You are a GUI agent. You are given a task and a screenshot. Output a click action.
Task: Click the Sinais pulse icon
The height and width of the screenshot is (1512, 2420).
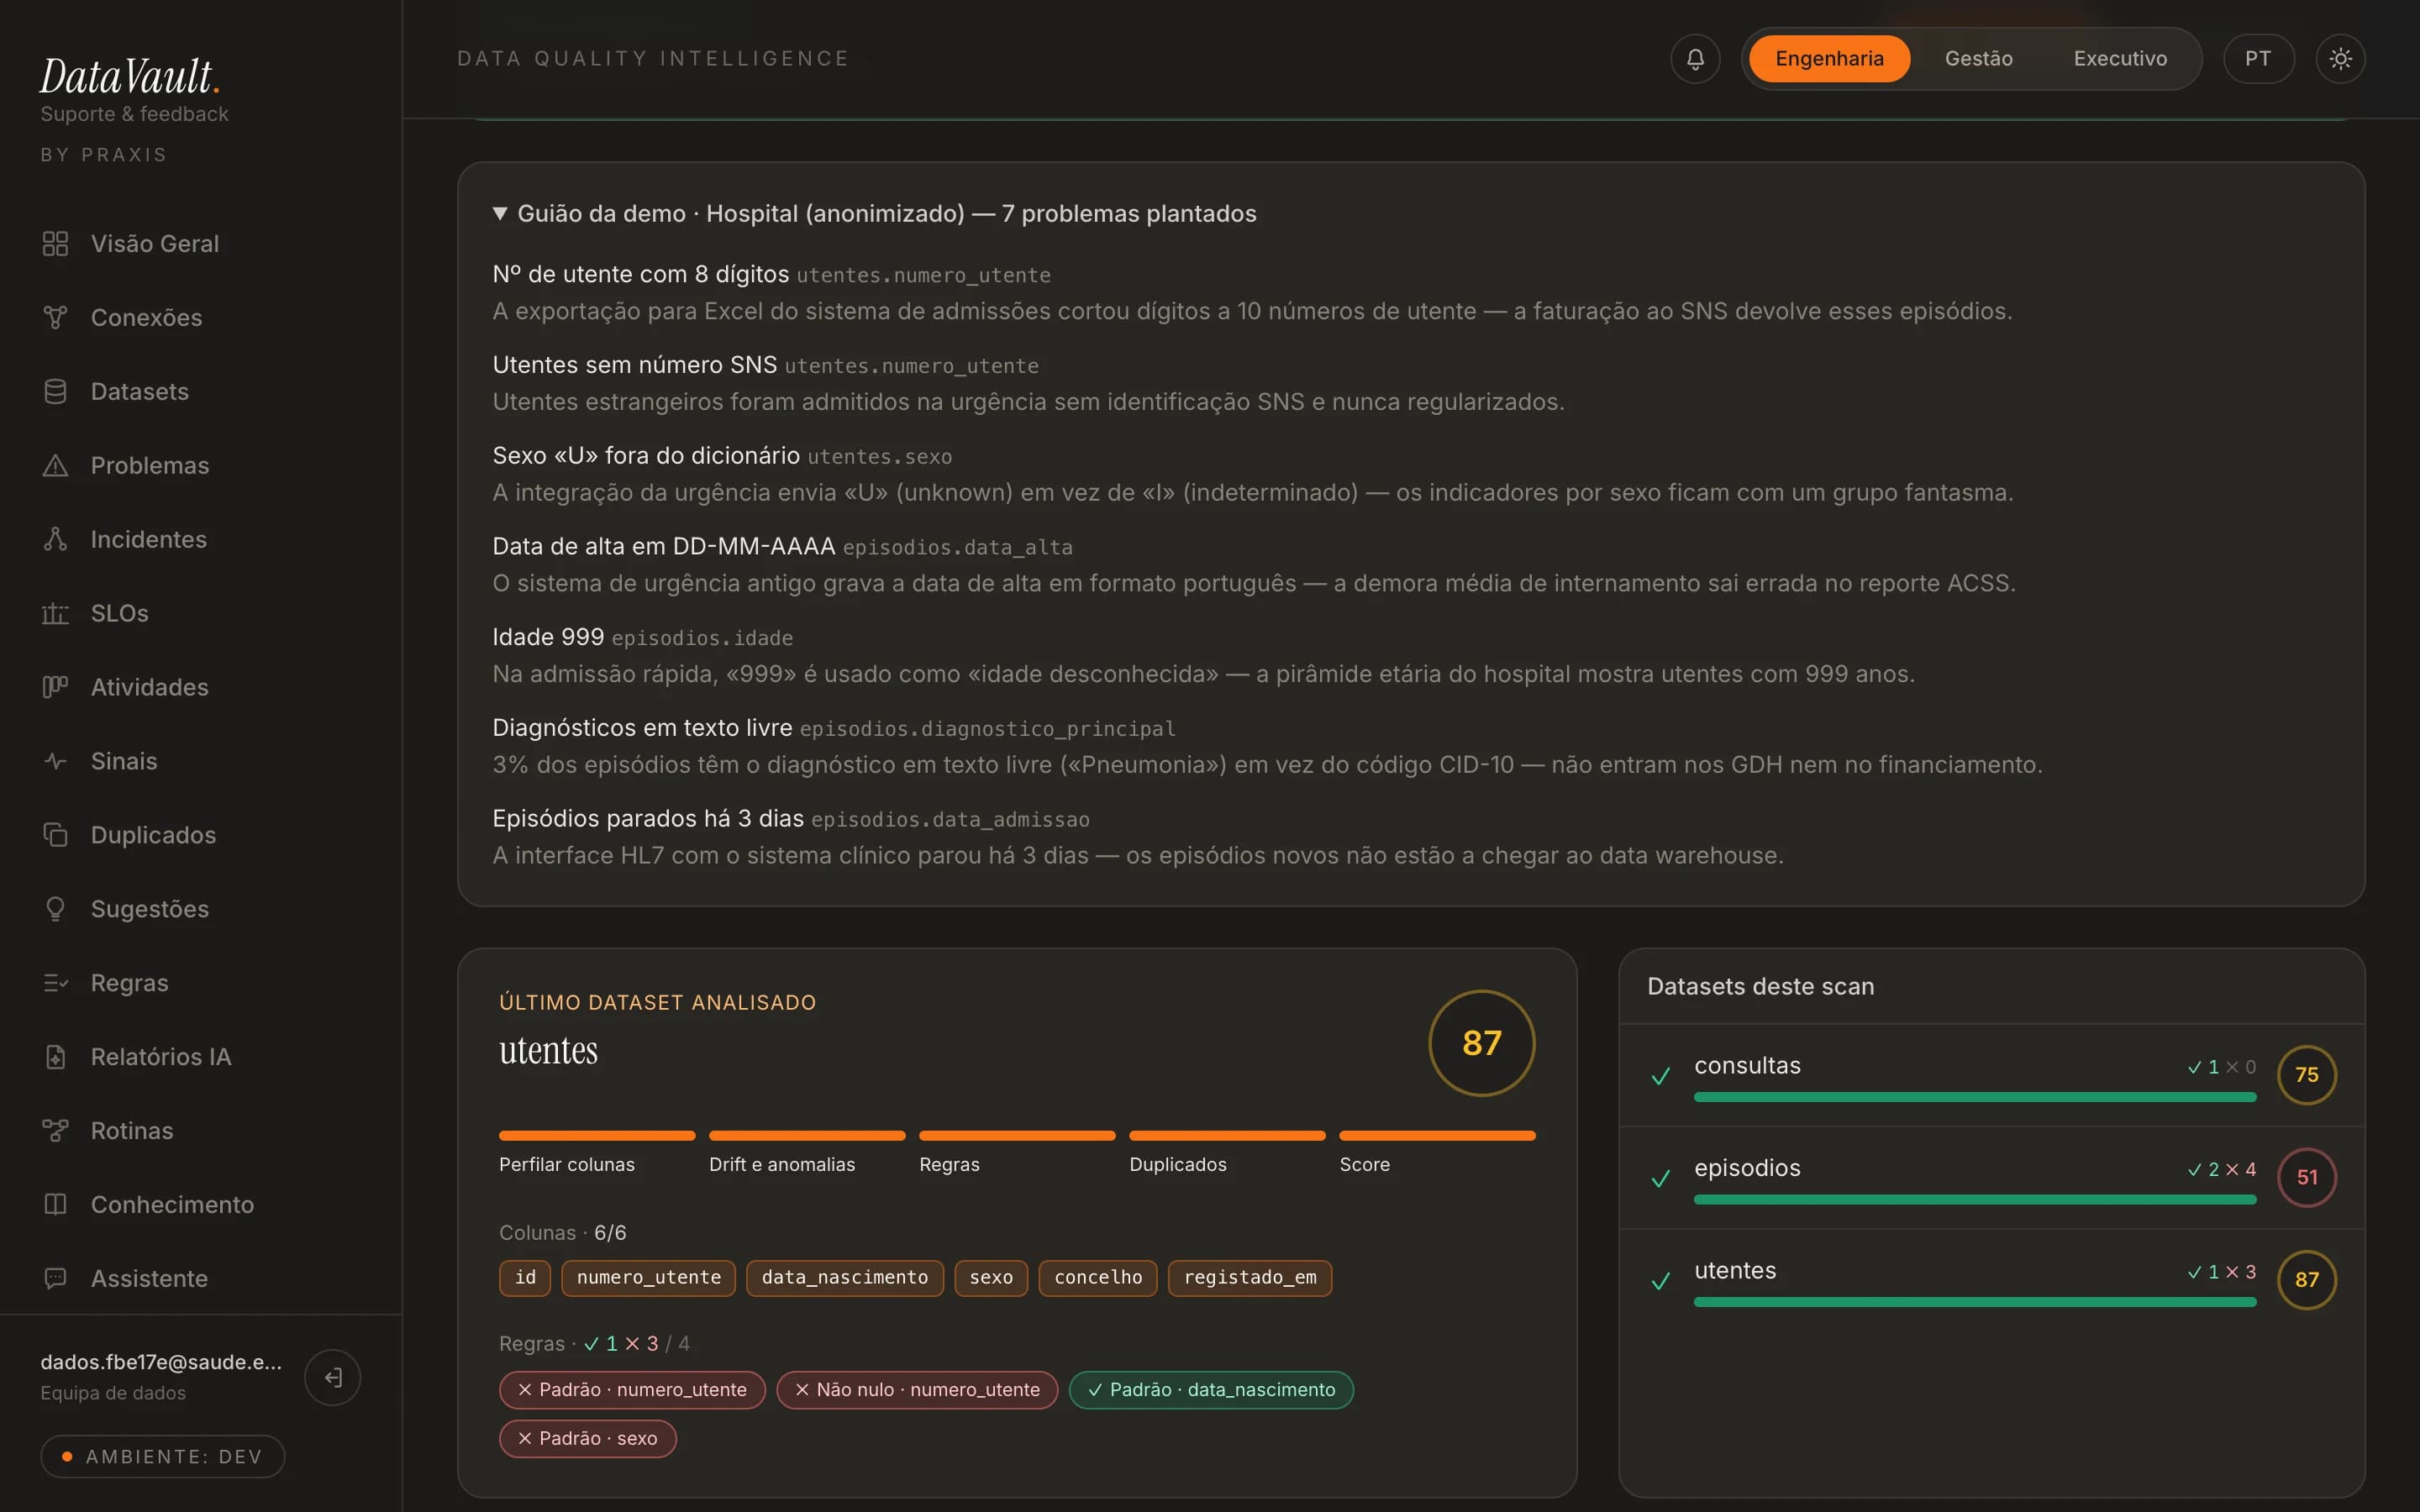point(55,761)
